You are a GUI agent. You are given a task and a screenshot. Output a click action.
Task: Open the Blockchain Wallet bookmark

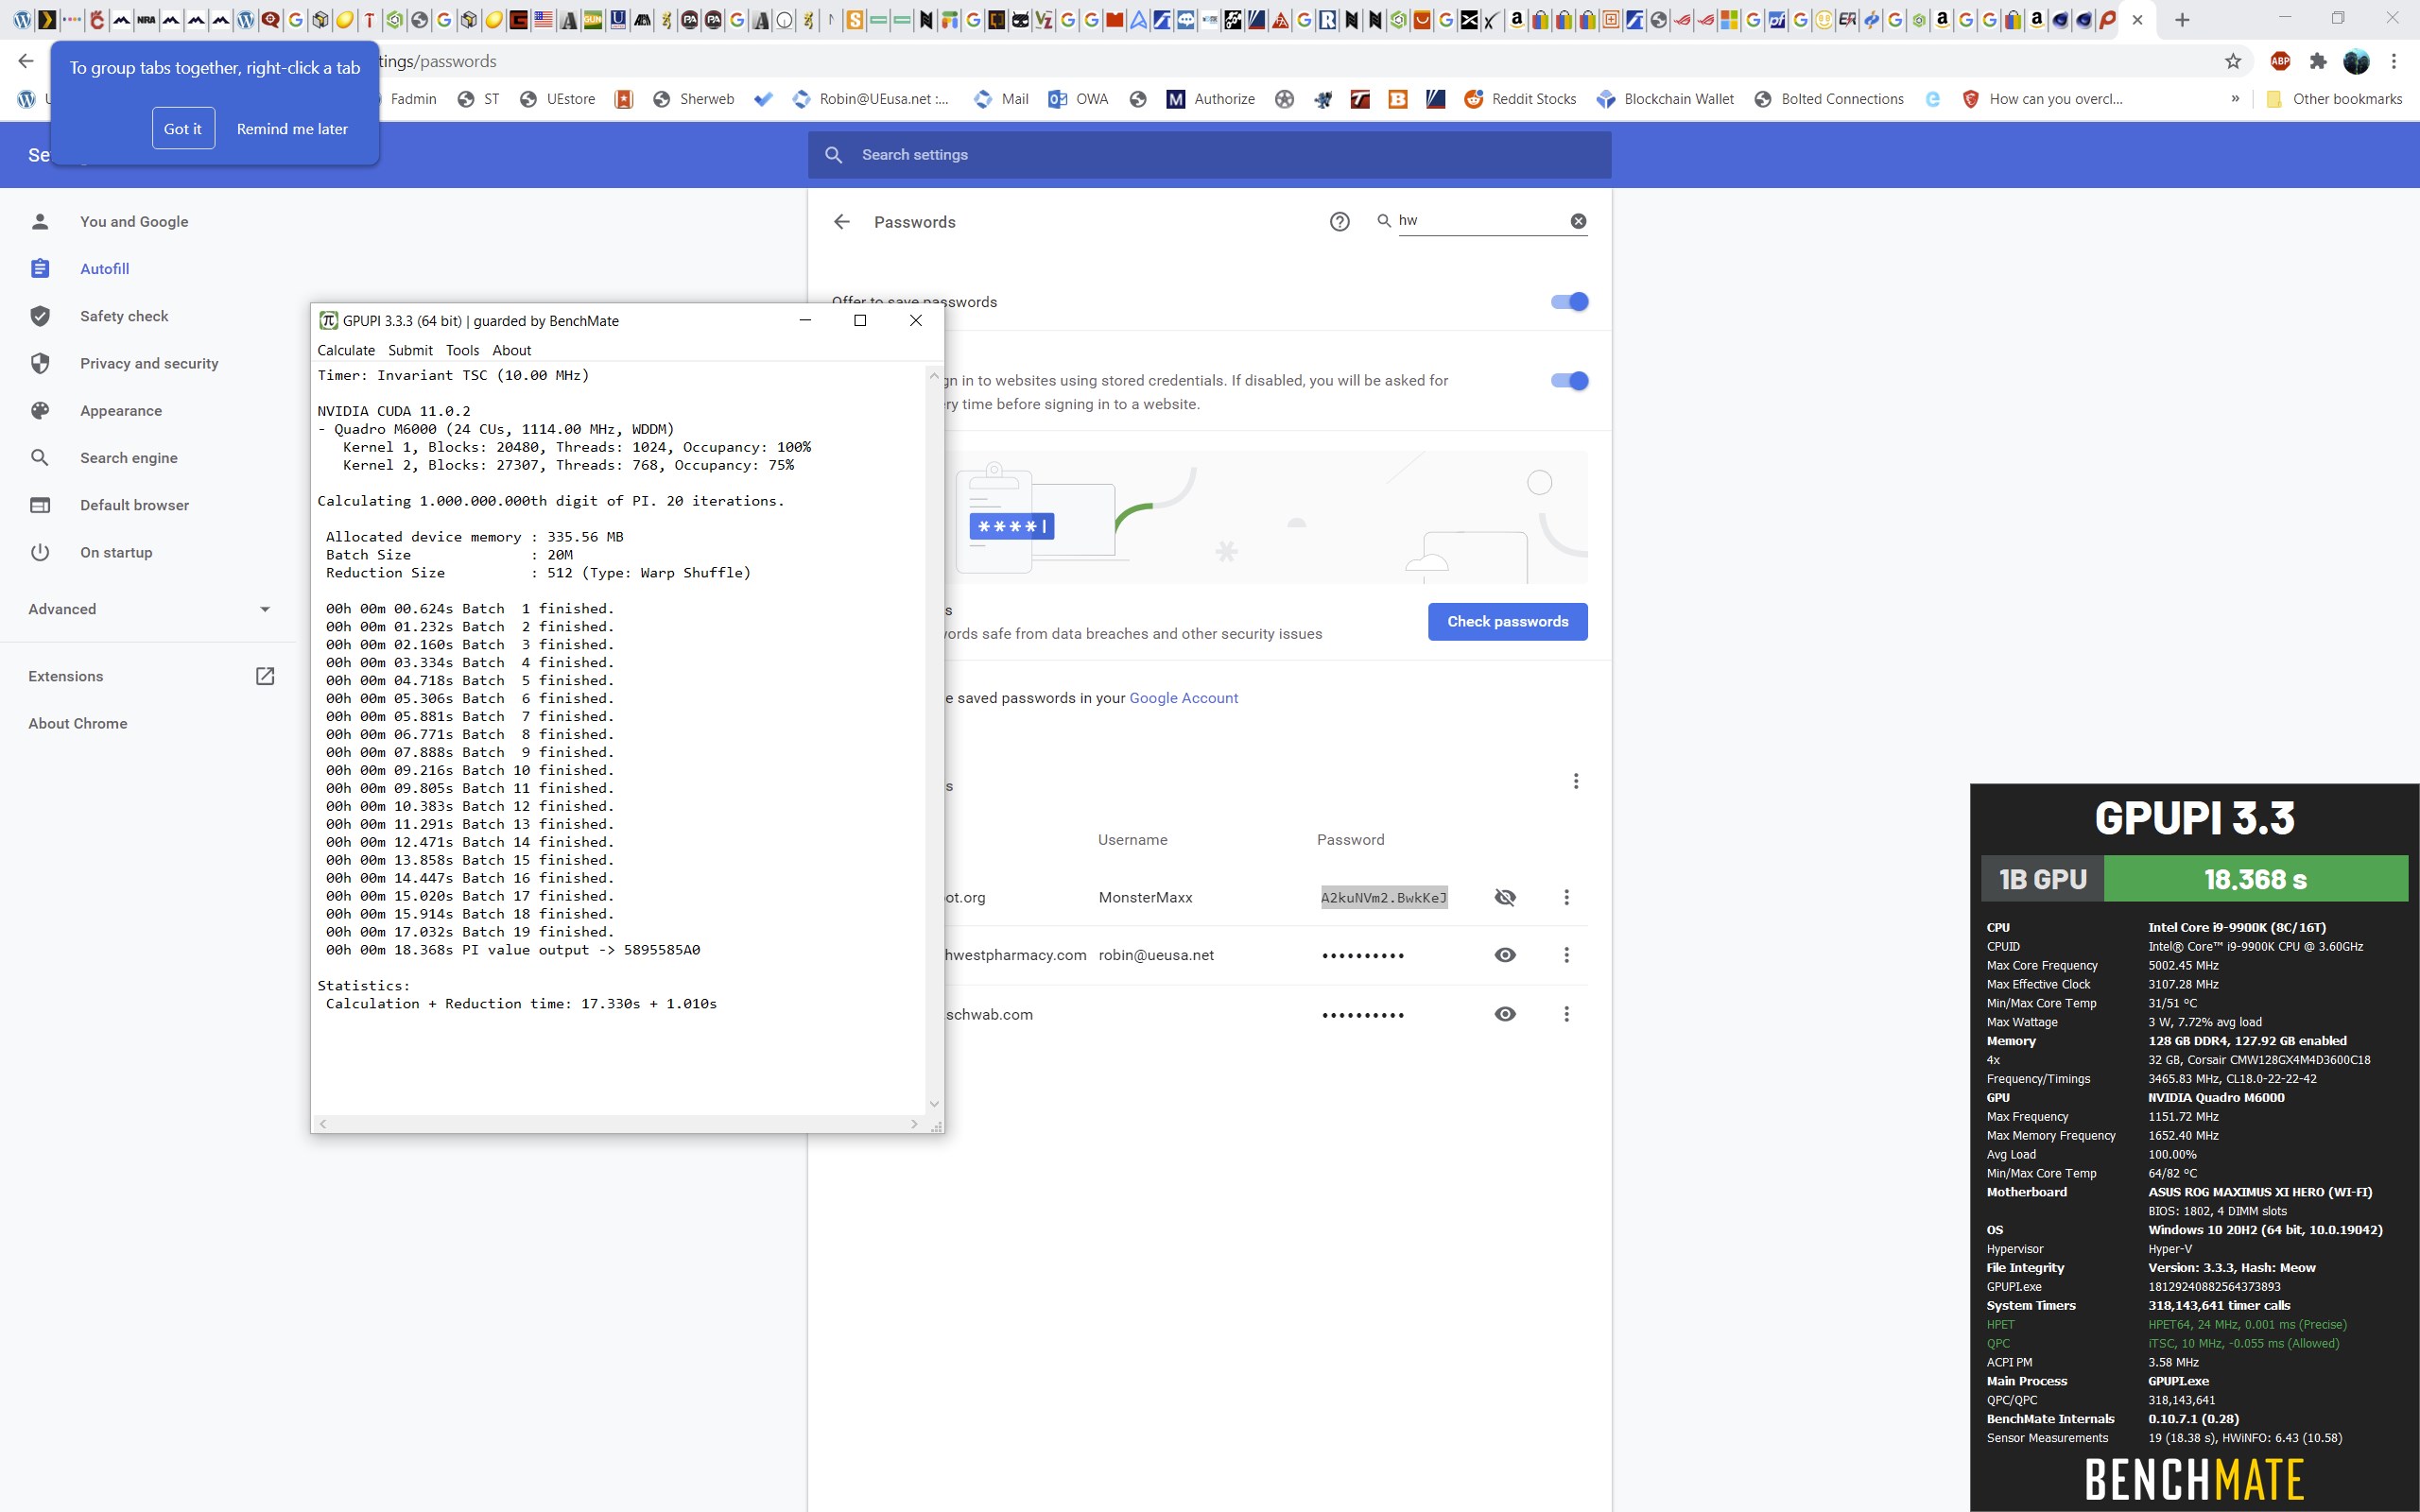(1665, 99)
